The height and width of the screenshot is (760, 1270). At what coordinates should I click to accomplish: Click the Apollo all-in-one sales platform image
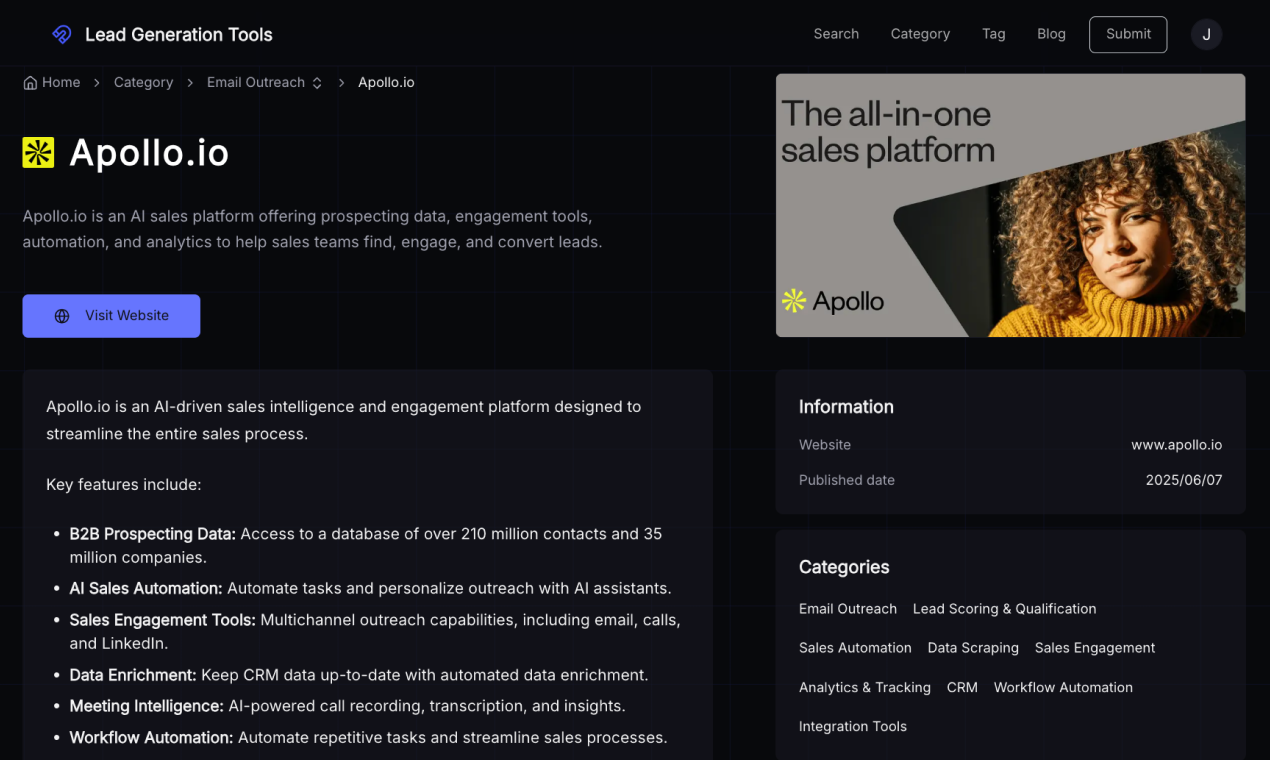pyautogui.click(x=1010, y=205)
